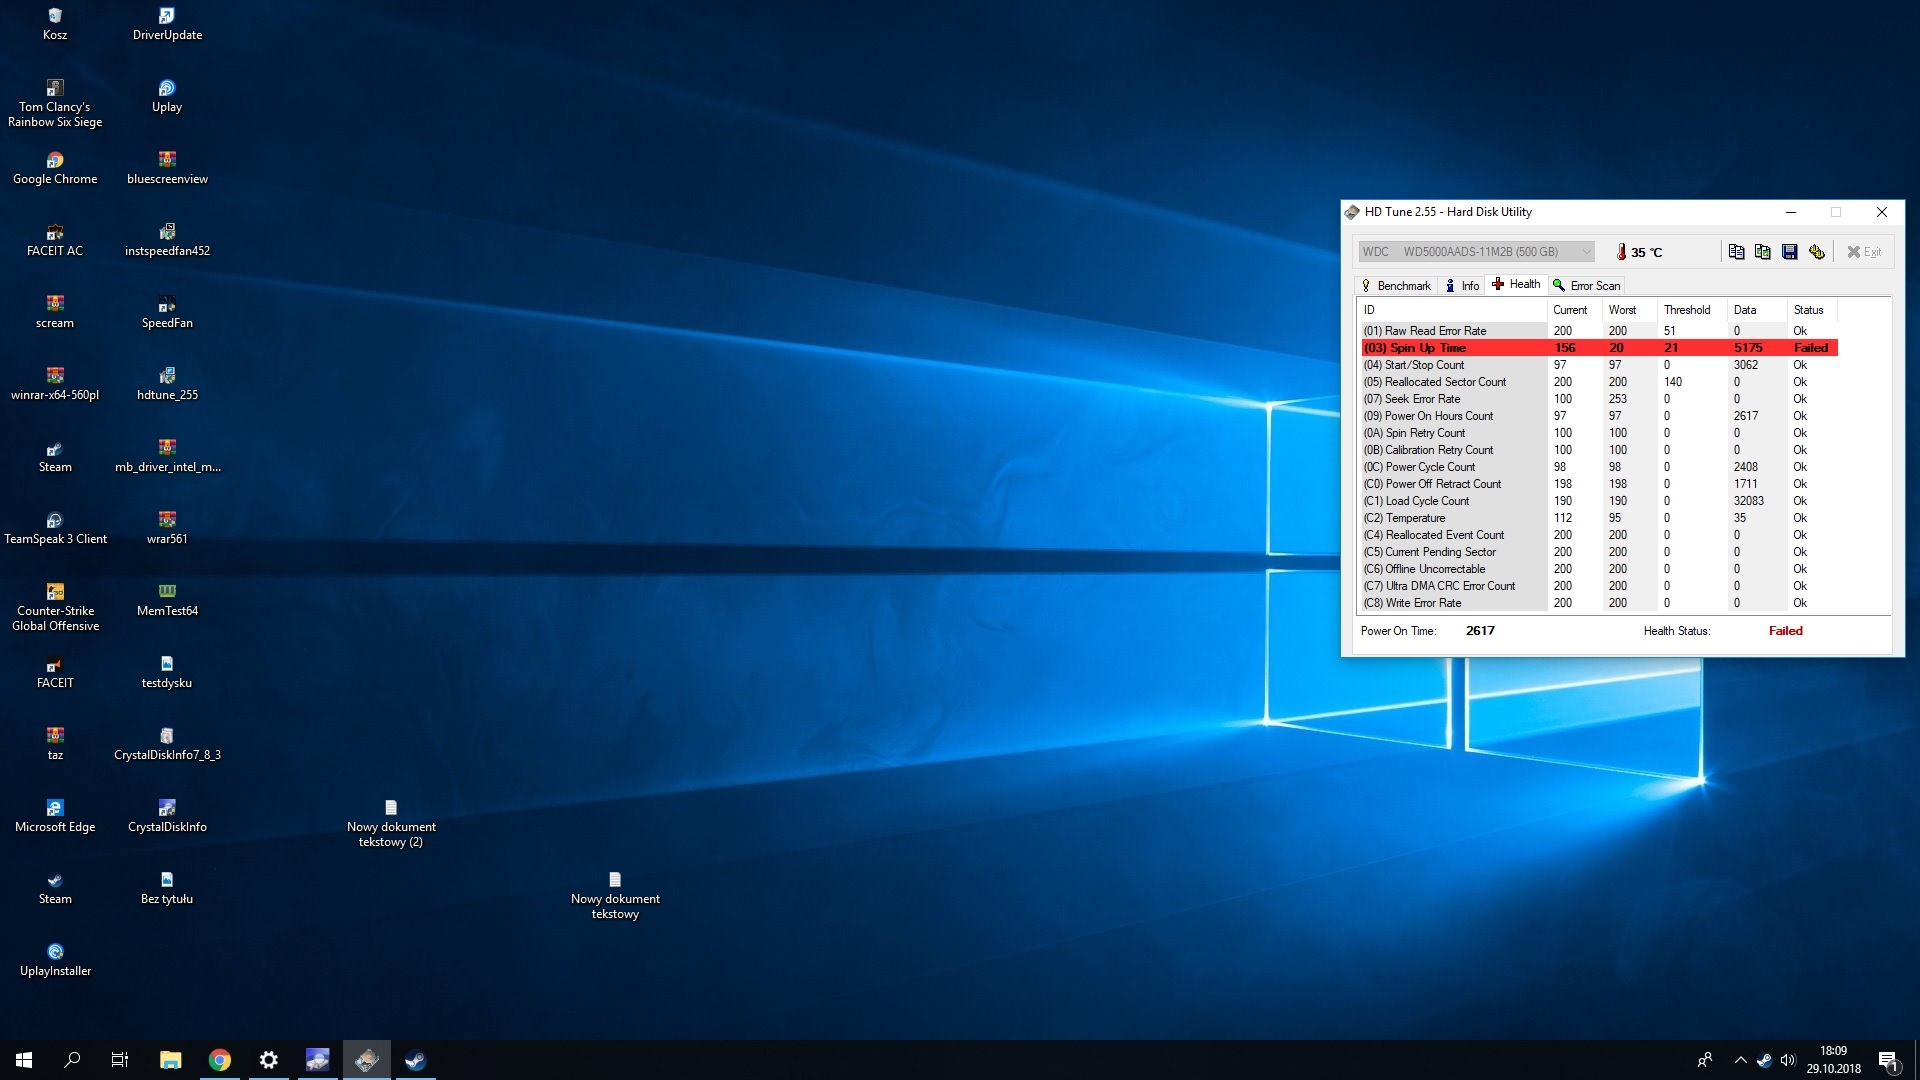Select the hdtune_255 installer icon

(167, 385)
